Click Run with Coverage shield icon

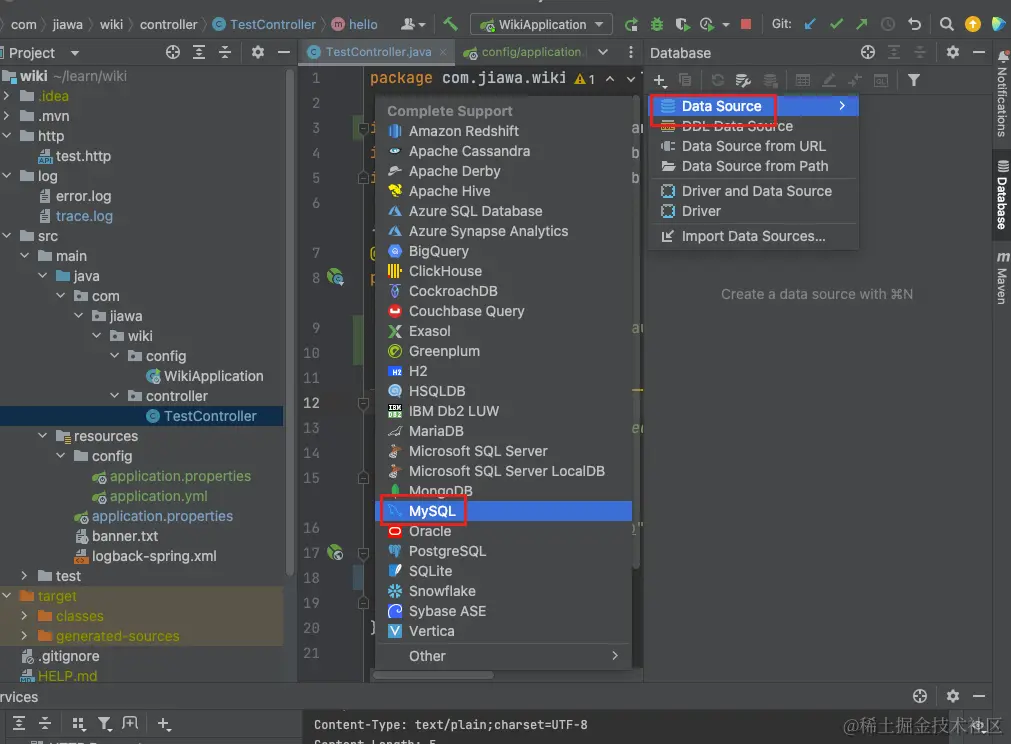click(682, 24)
